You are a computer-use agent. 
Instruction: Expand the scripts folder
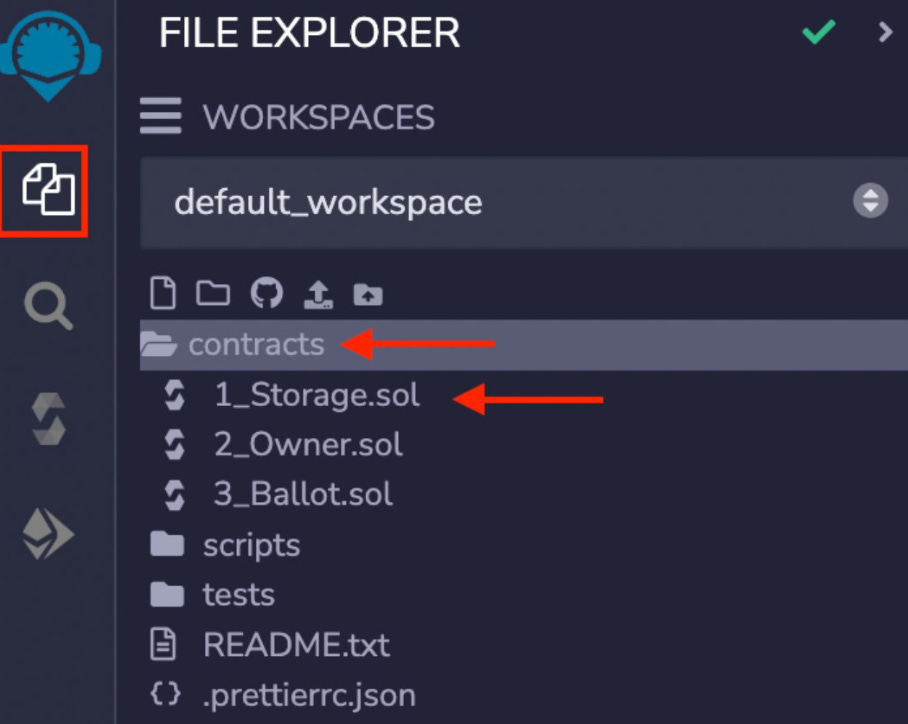click(x=251, y=546)
